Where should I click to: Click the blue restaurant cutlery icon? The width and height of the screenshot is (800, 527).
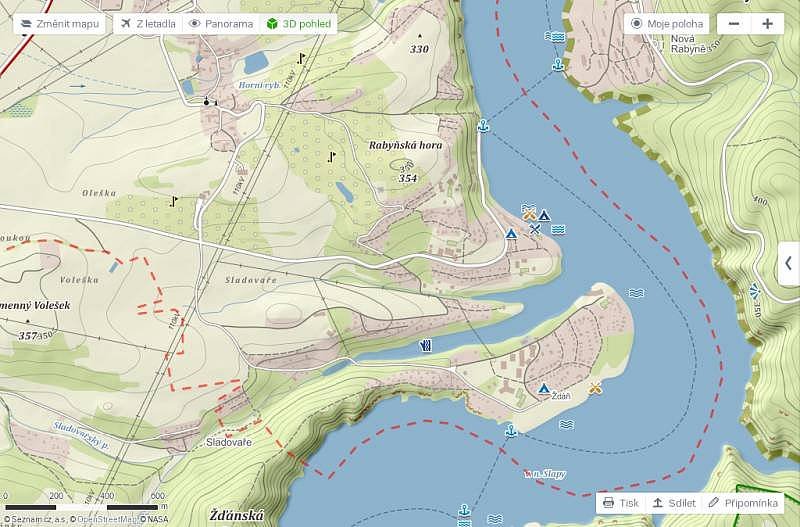(x=536, y=229)
